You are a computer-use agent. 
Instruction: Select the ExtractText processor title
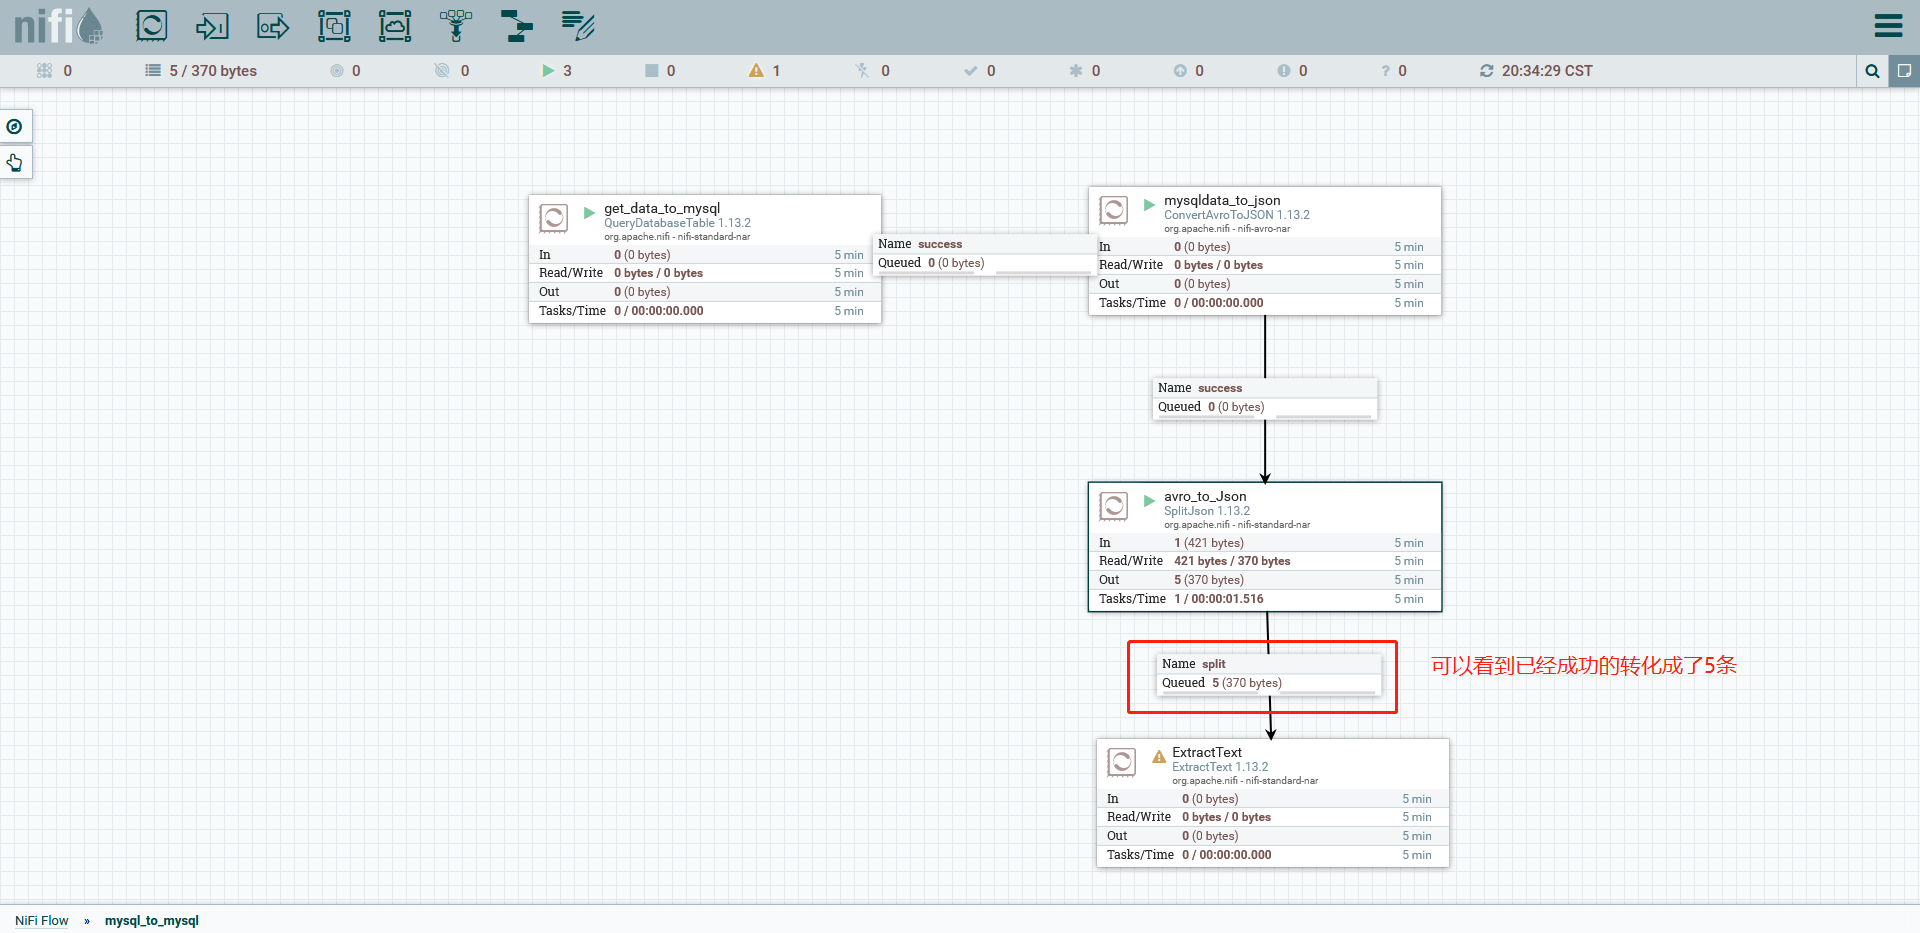[x=1207, y=752]
